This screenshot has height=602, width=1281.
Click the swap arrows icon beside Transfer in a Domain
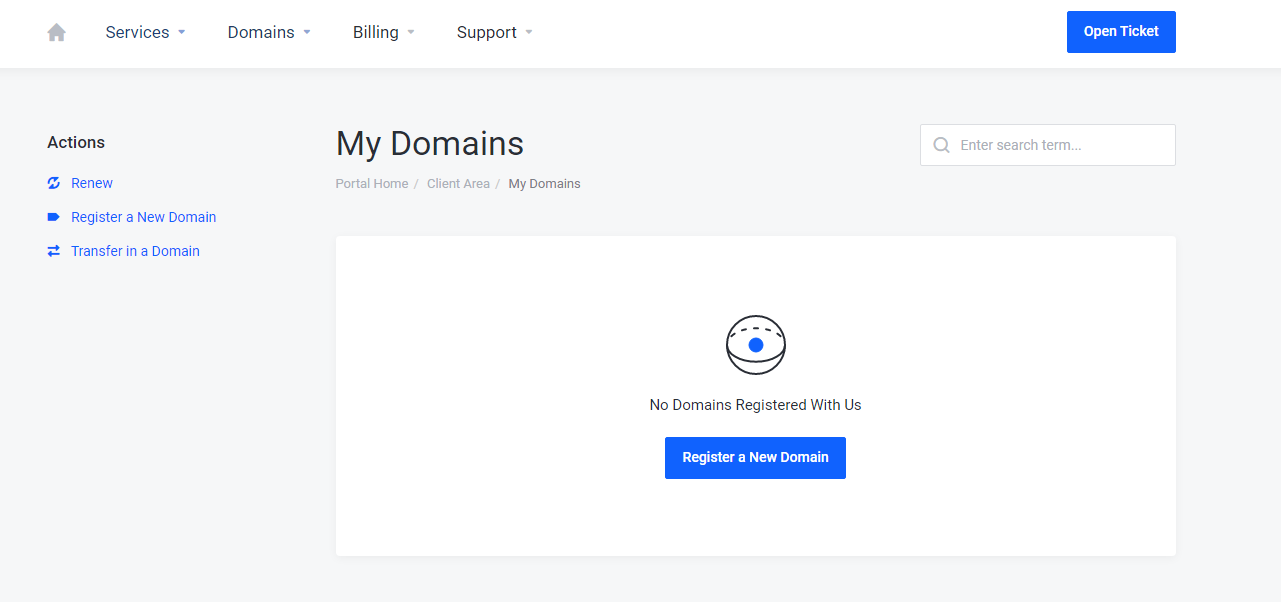coord(54,251)
